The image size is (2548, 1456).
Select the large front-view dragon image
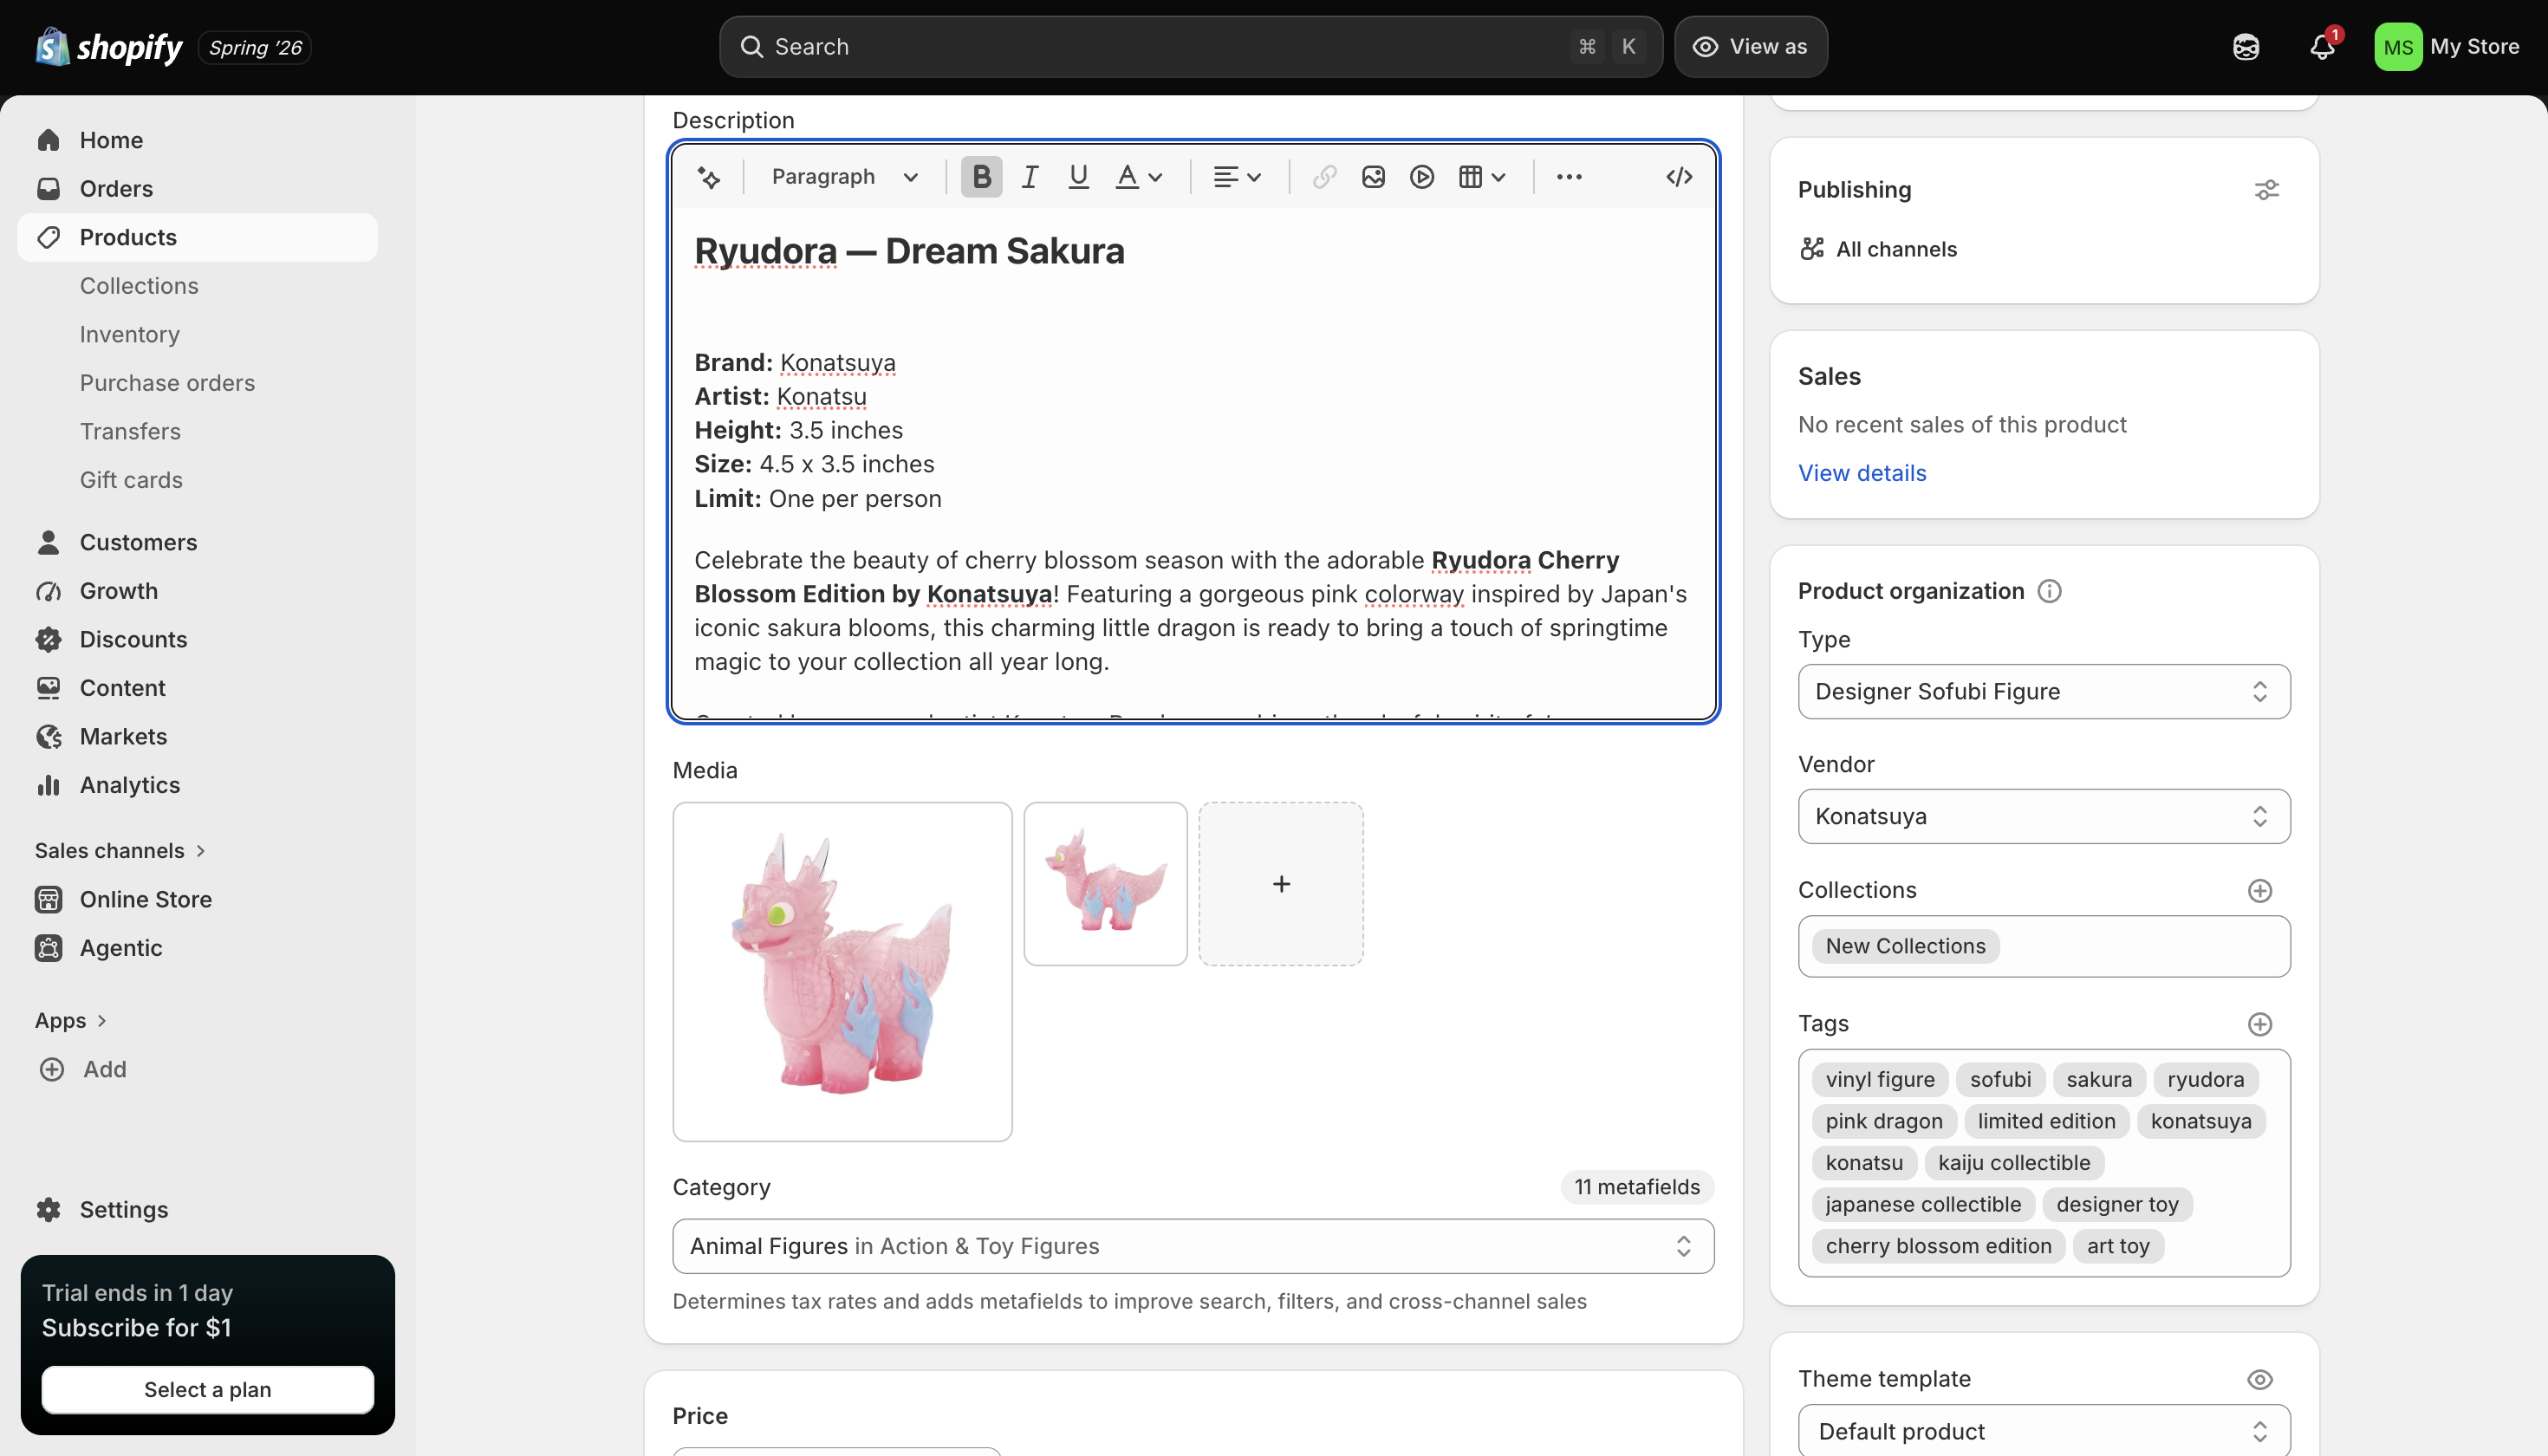842,972
